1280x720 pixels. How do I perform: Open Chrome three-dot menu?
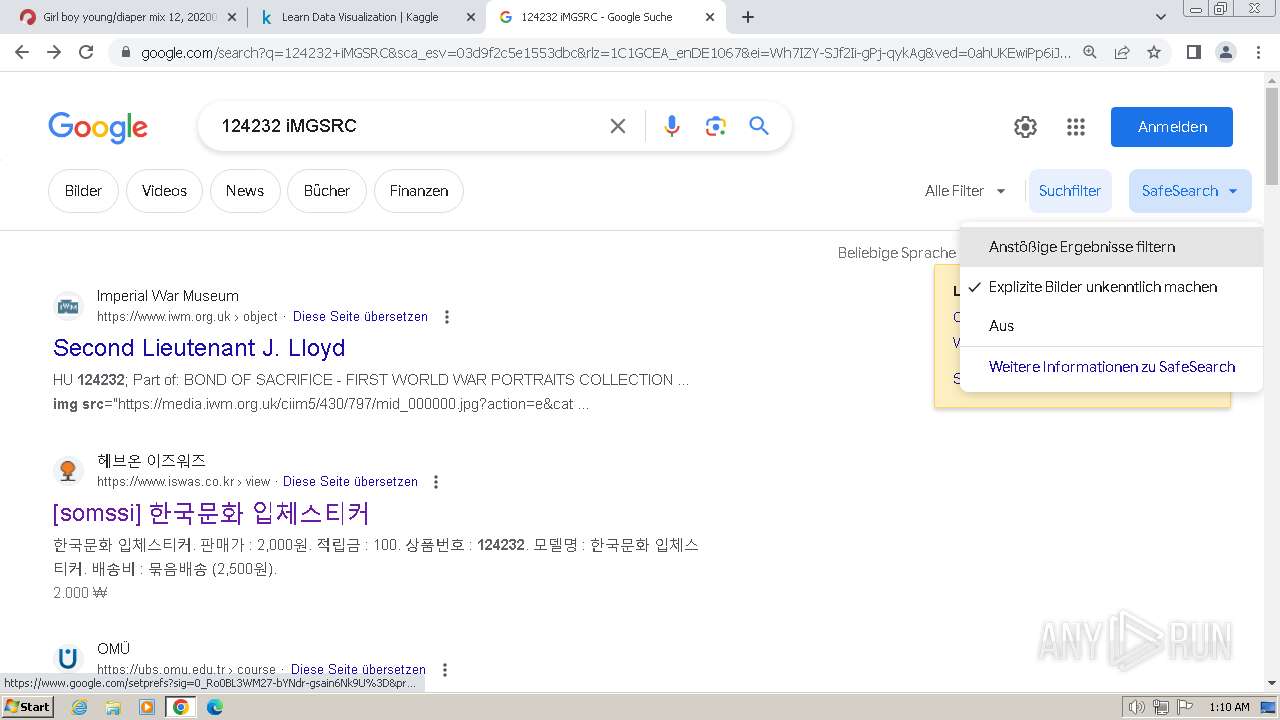tap(1258, 52)
